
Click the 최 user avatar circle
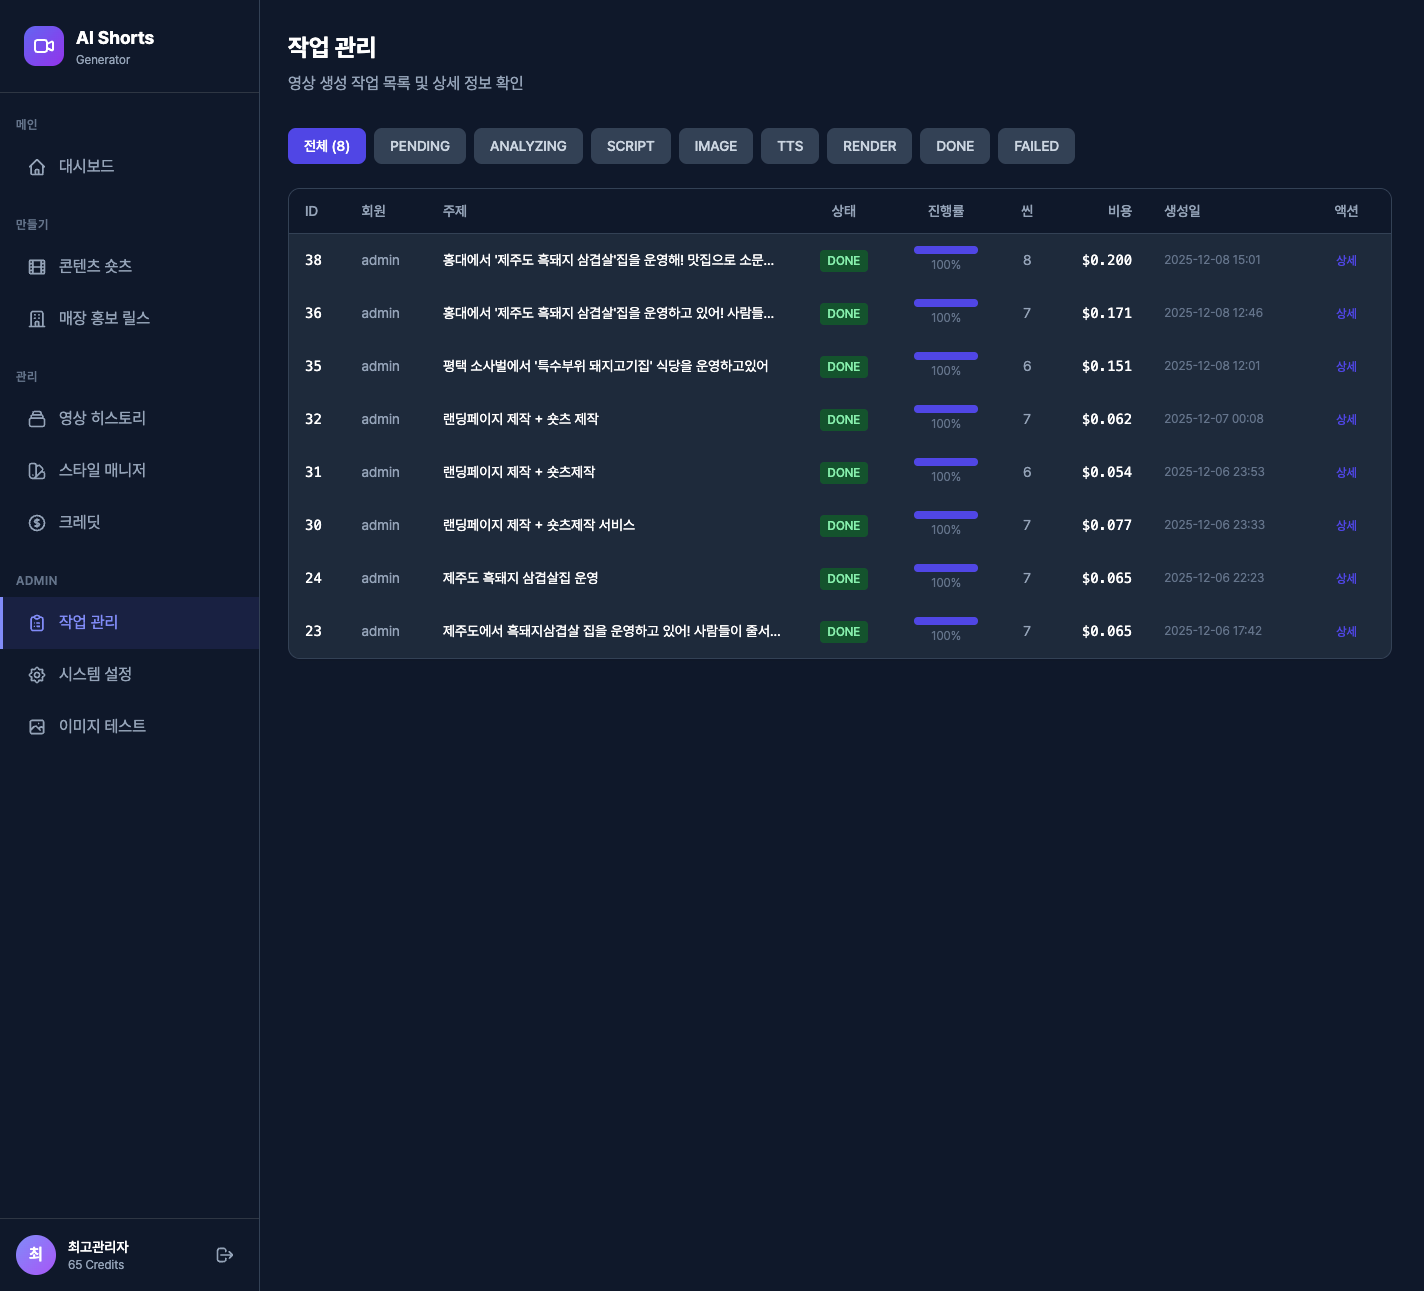[x=36, y=1255]
